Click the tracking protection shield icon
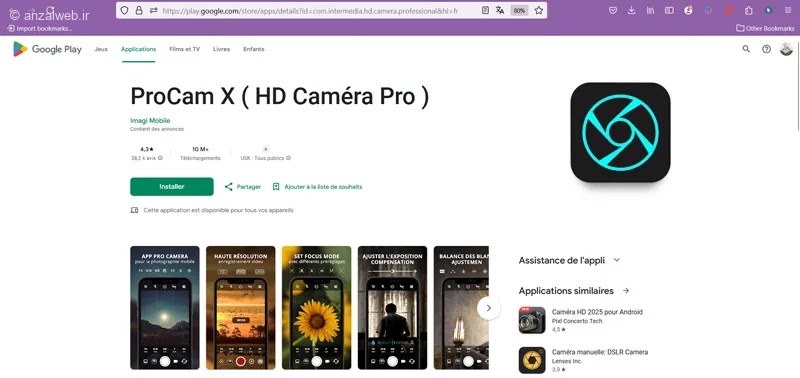 (x=123, y=10)
